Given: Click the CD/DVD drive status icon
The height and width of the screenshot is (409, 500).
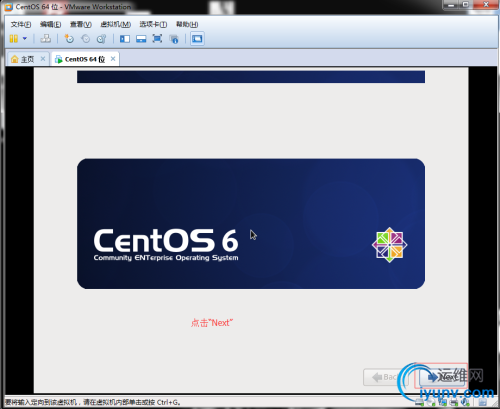Looking at the screenshot, I should tap(431, 402).
